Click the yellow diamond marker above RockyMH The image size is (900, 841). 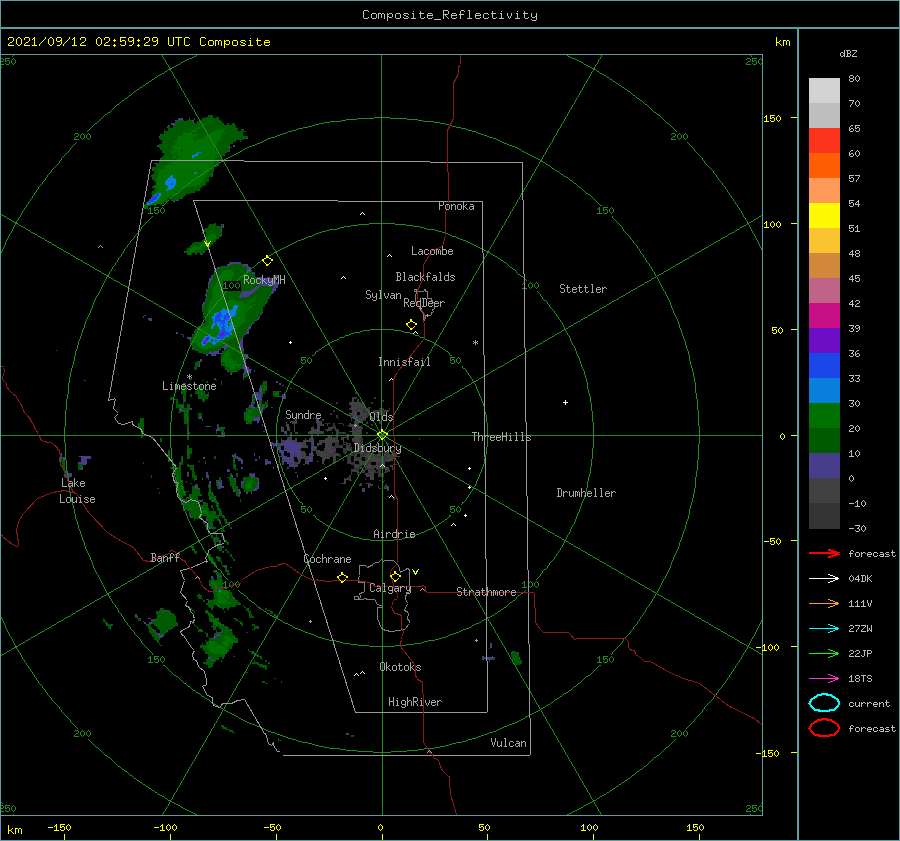point(267,261)
